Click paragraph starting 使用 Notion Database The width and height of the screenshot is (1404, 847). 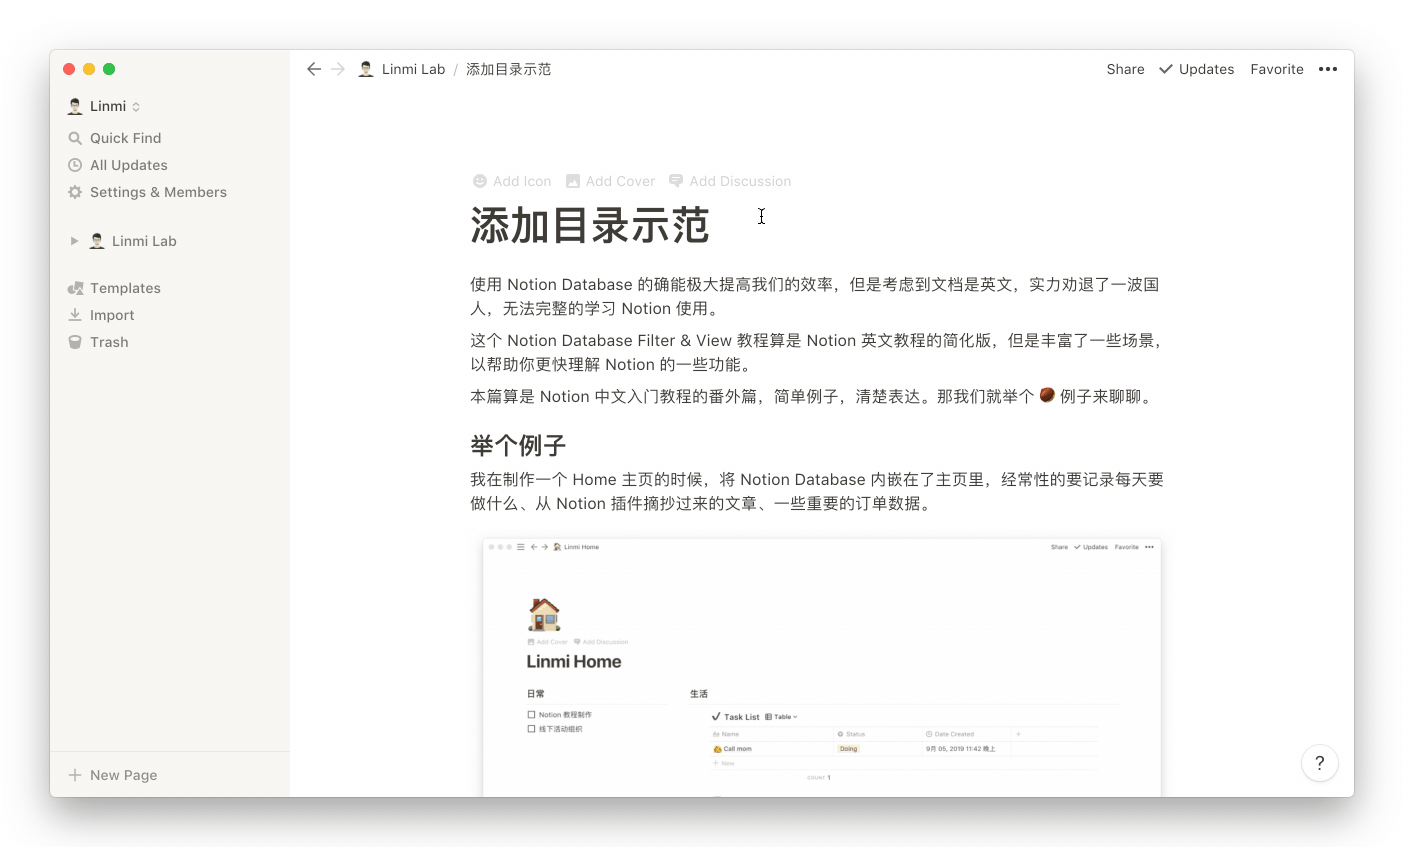[817, 297]
